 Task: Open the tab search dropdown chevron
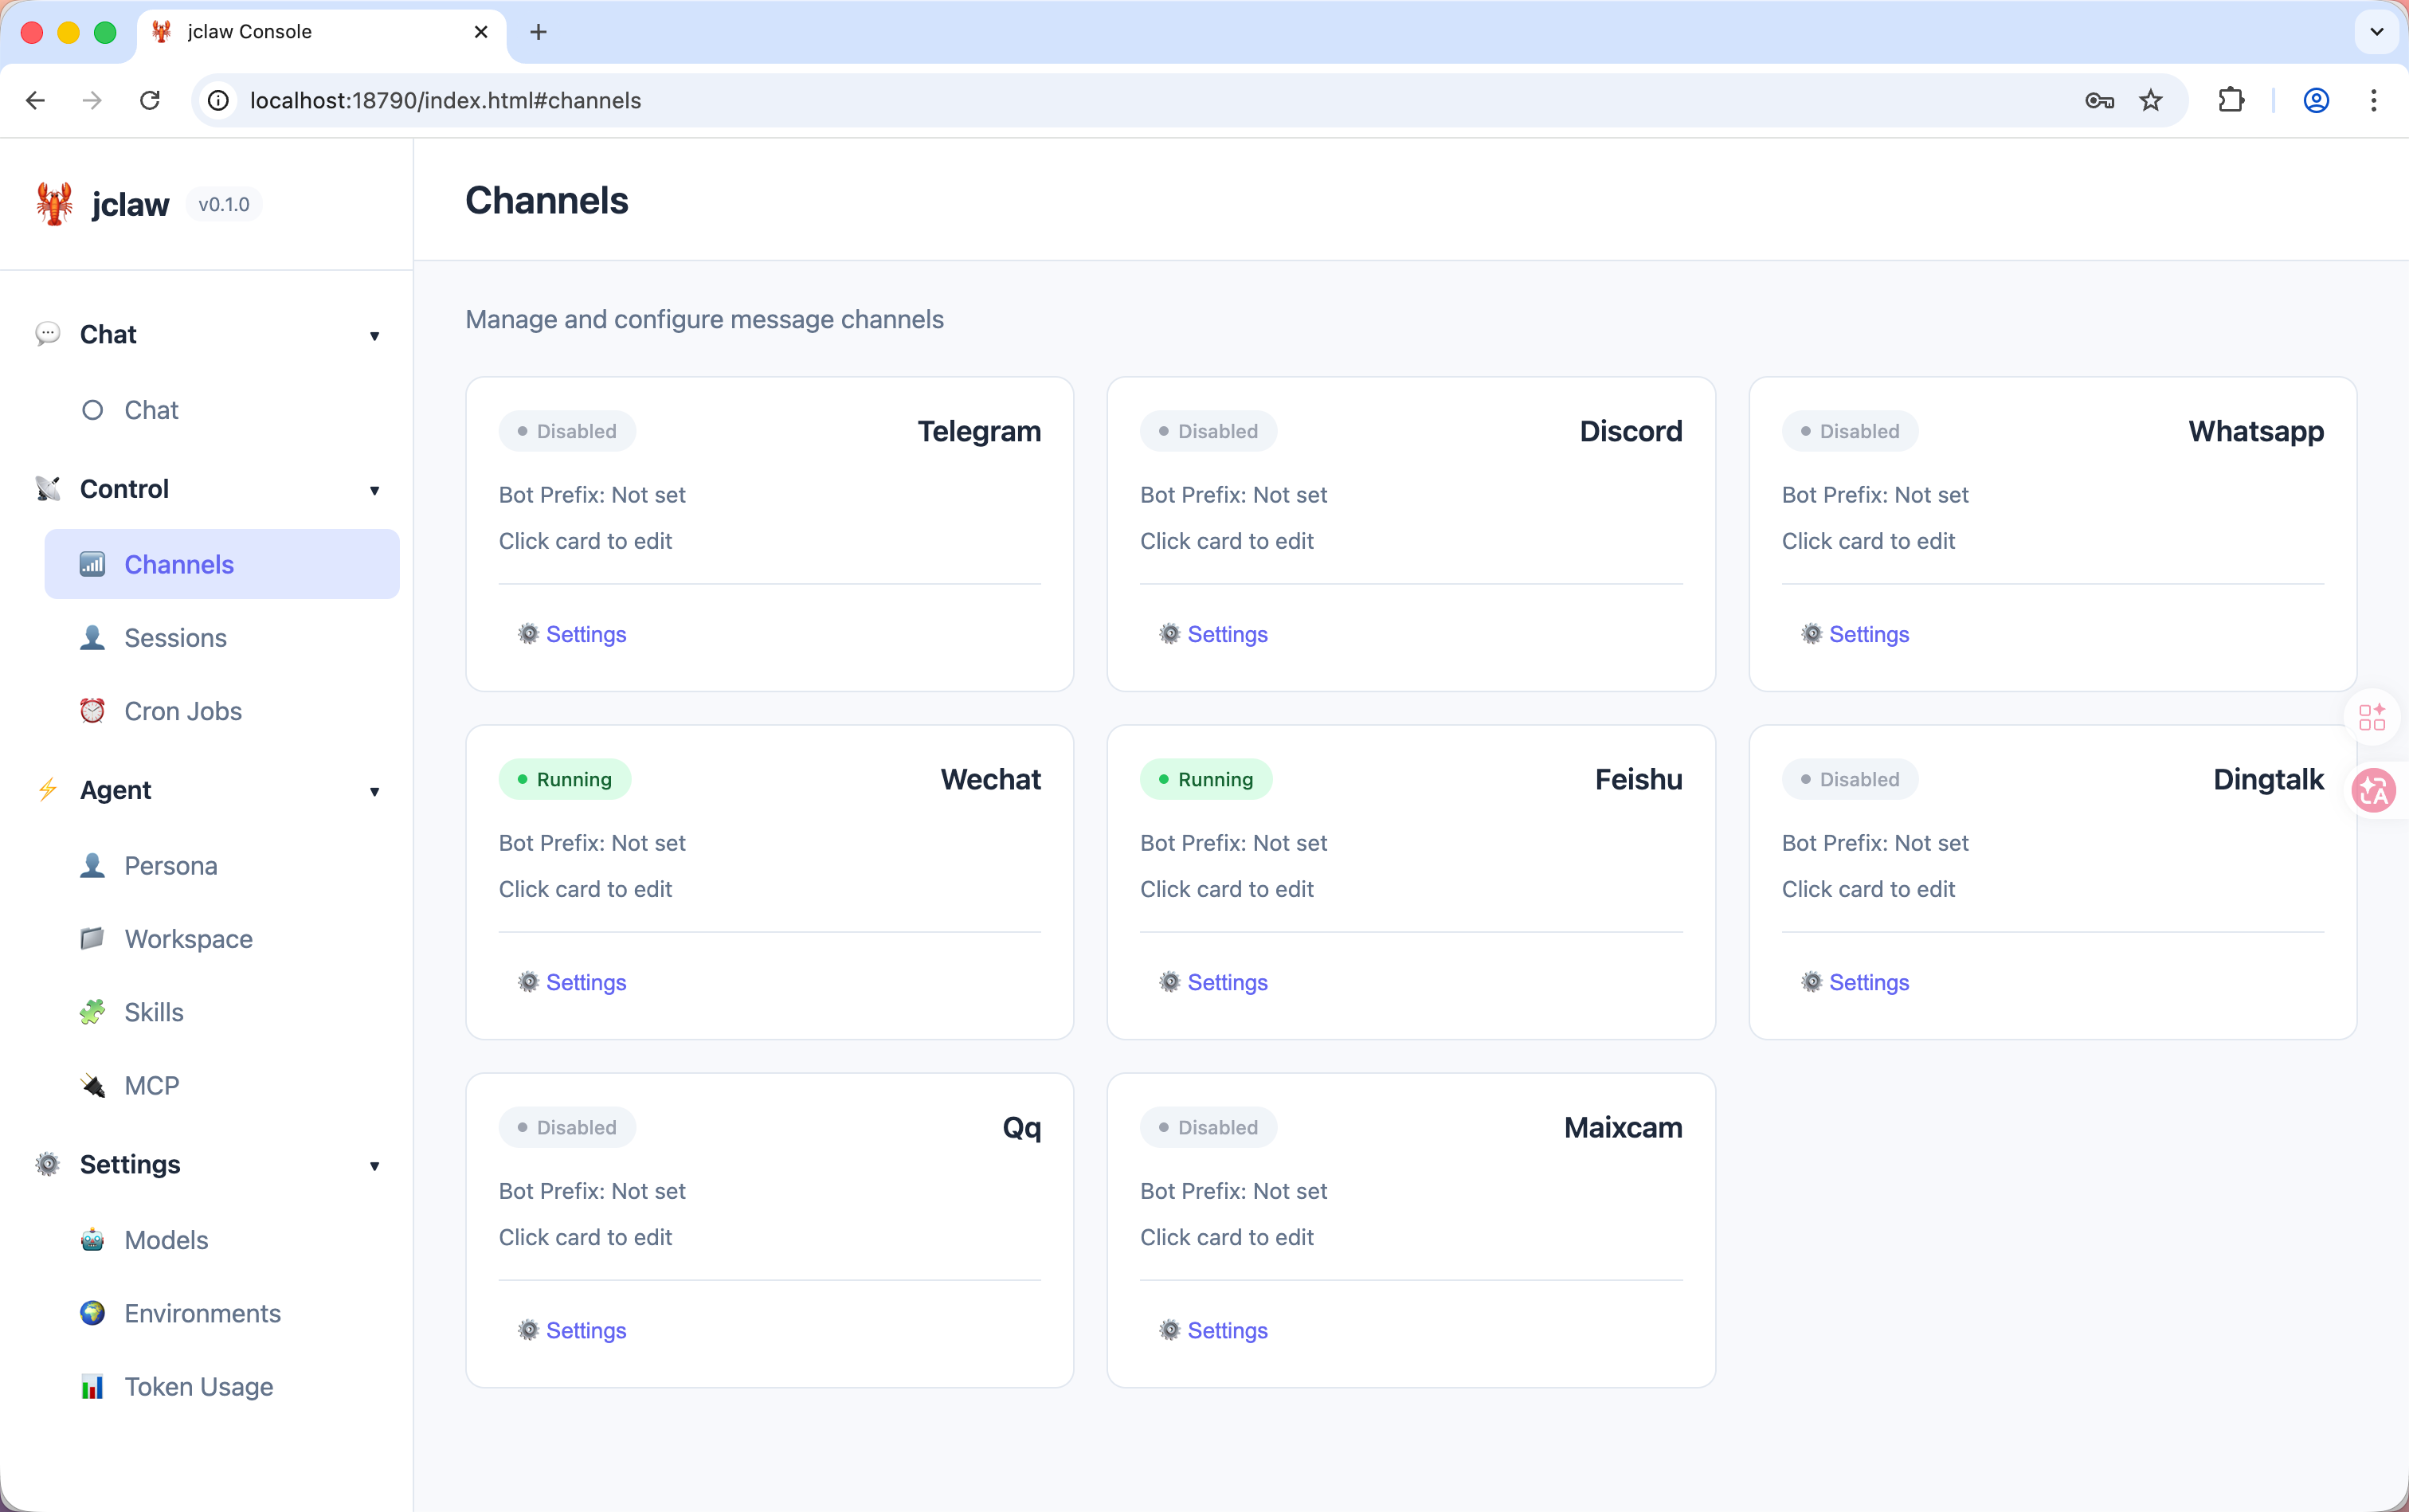2377,32
